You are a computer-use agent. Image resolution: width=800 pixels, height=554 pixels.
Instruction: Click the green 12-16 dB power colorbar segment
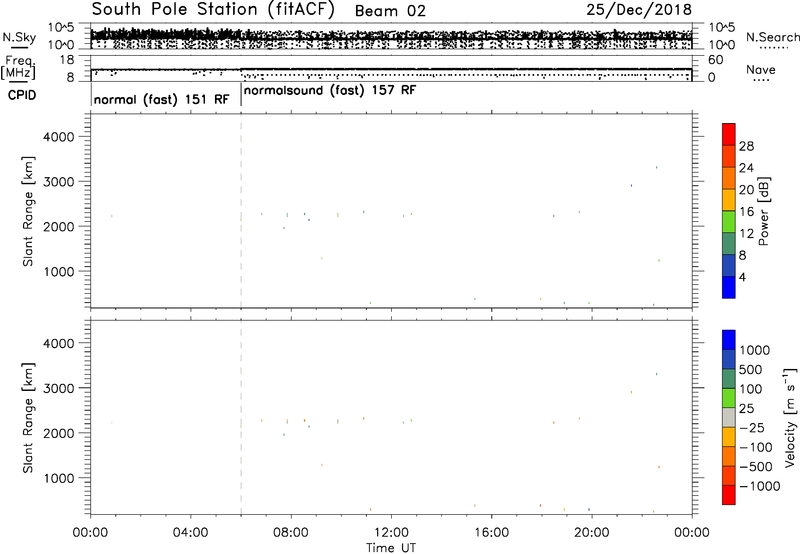(x=729, y=221)
